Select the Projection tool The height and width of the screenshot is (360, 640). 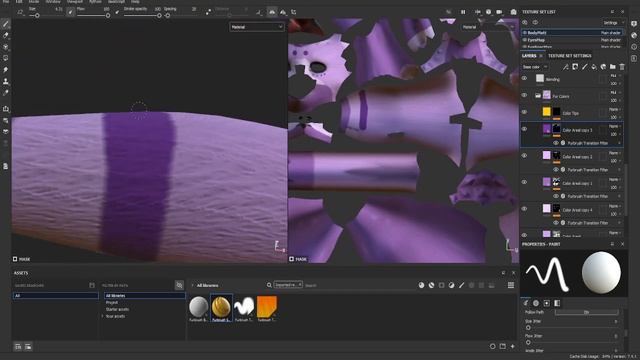[6, 47]
